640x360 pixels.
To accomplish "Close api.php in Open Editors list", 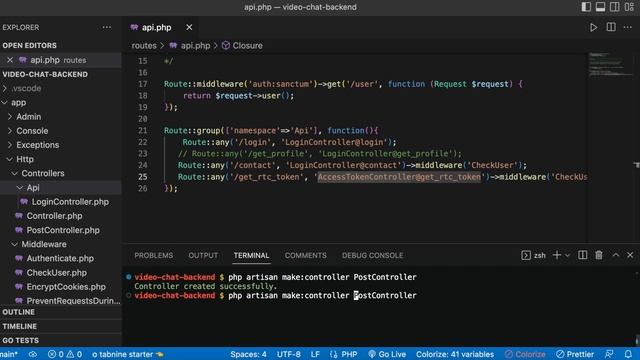I will point(10,60).
